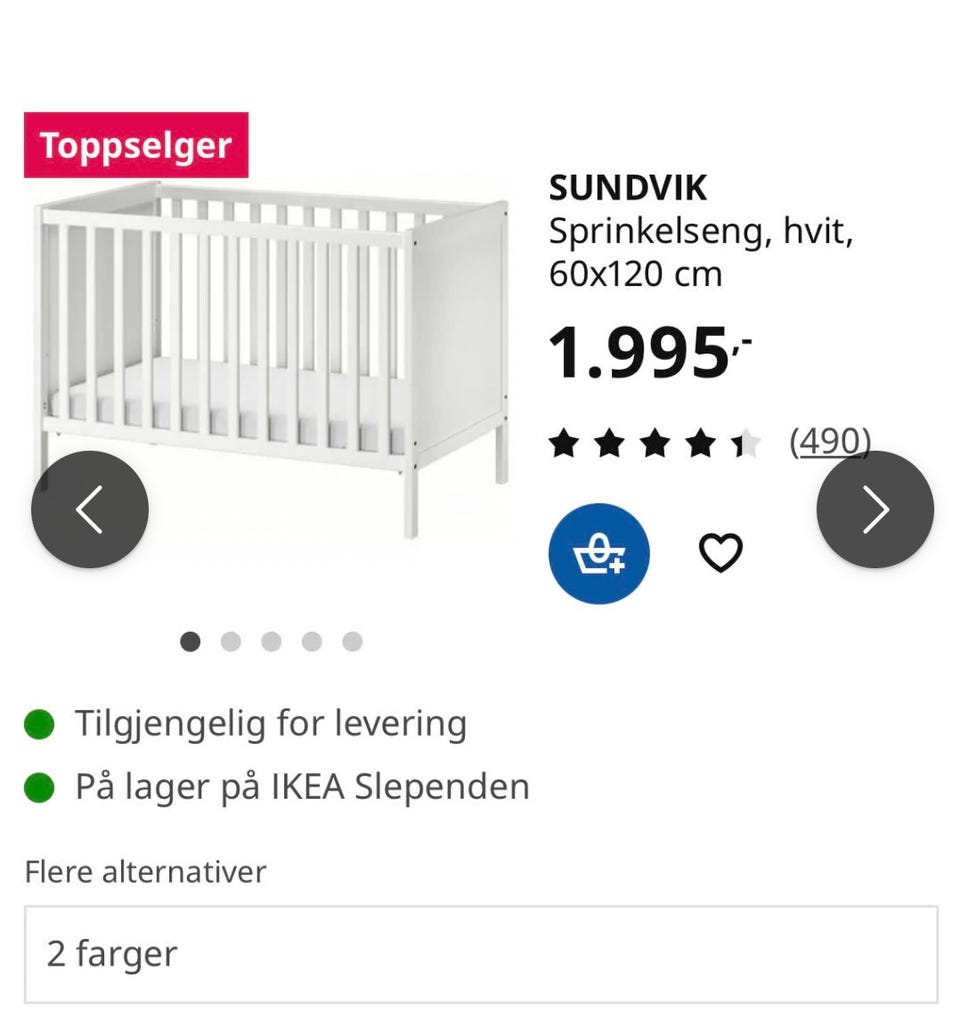Tap the heart favorite icon
The height and width of the screenshot is (1019, 960).
pyautogui.click(x=720, y=553)
